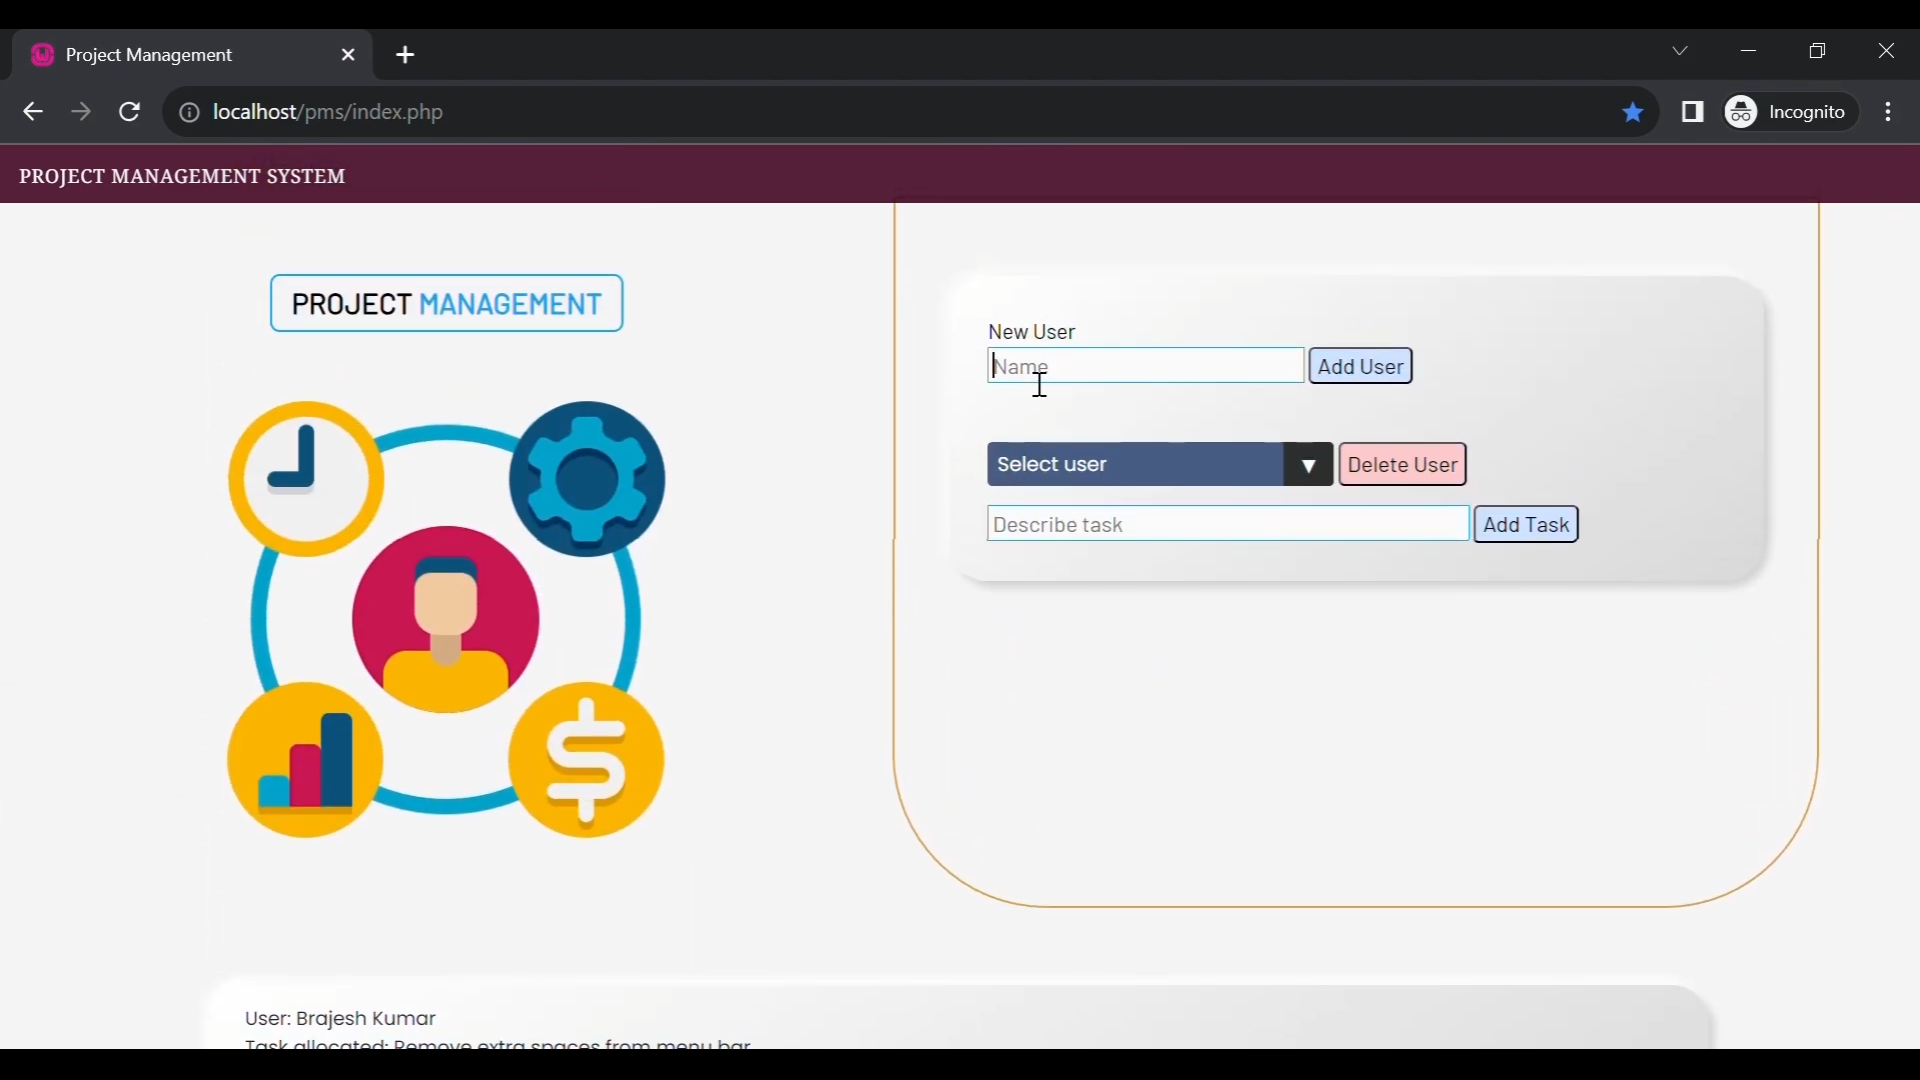Image resolution: width=1920 pixels, height=1080 pixels.
Task: Focus the New User Name input field
Action: coord(1146,366)
